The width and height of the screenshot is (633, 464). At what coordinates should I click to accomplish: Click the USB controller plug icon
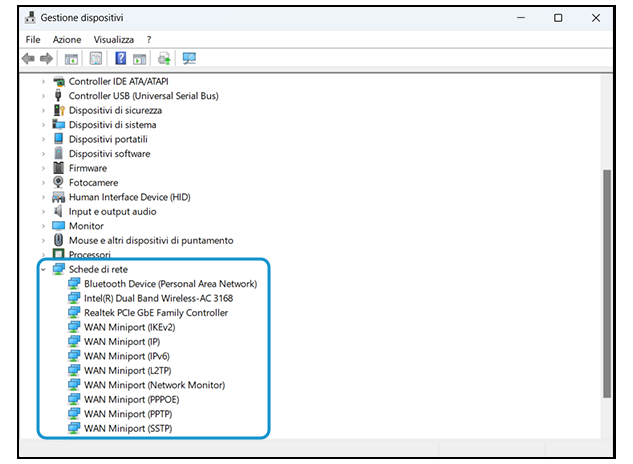(x=59, y=96)
